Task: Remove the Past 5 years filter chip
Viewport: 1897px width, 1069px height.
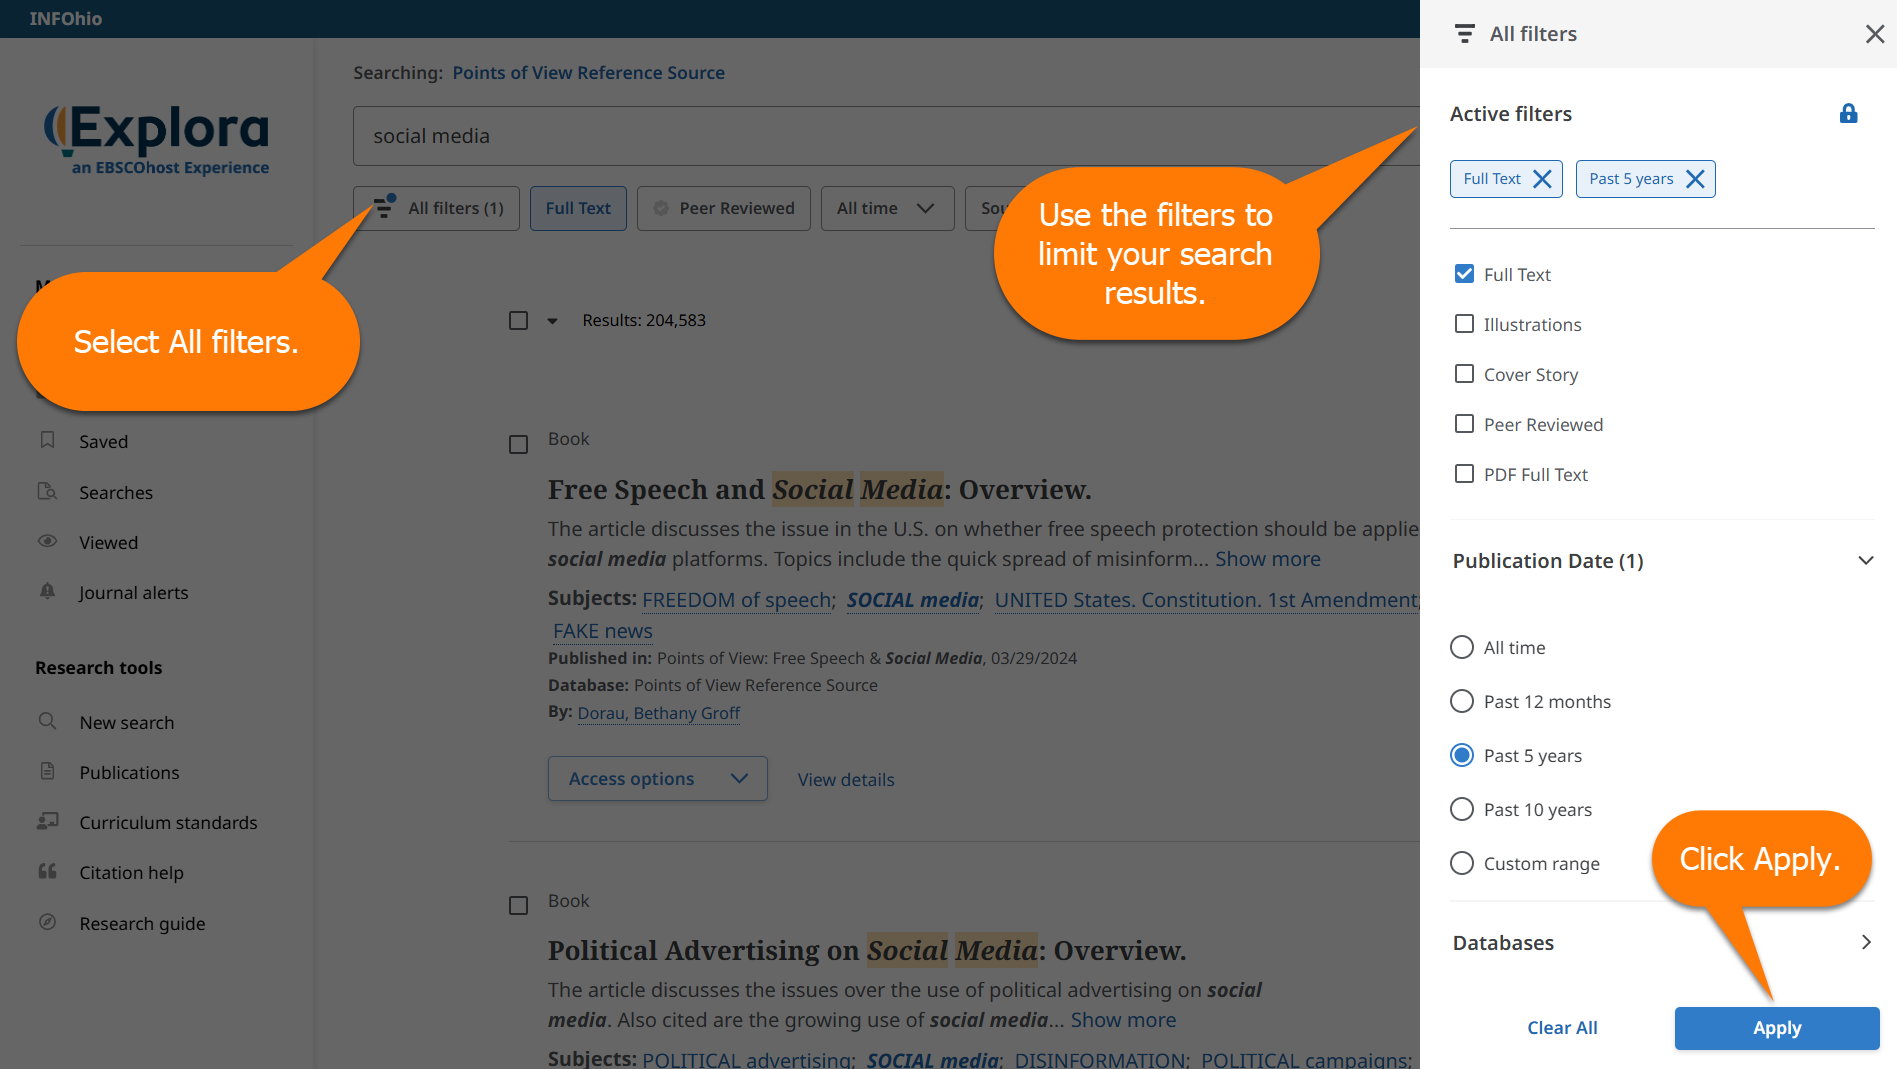Action: (x=1695, y=179)
